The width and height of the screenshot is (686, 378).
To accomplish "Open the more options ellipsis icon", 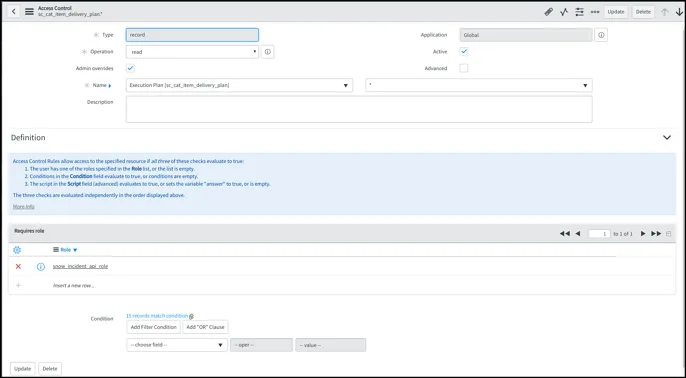I will point(595,12).
